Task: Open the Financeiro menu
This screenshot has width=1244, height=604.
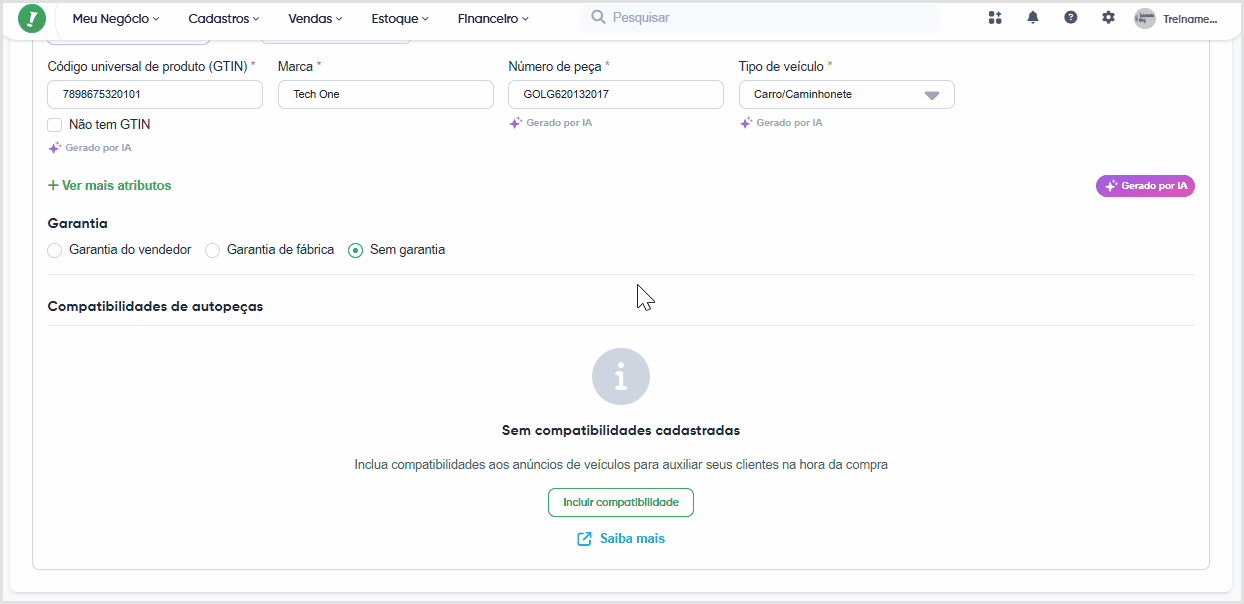Action: coord(493,19)
